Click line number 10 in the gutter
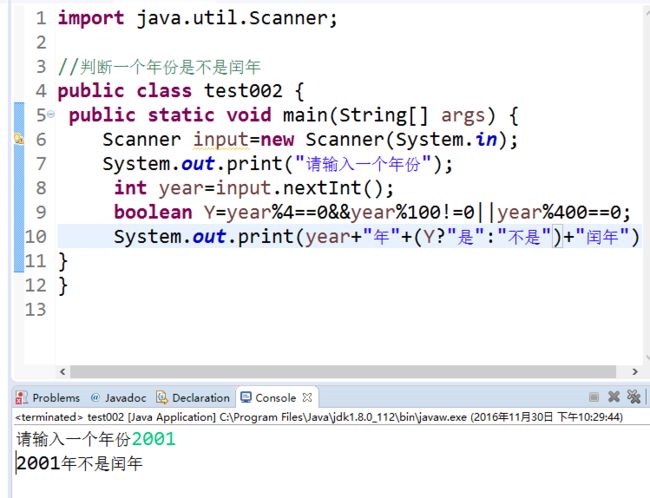This screenshot has width=650, height=498. coord(36,237)
